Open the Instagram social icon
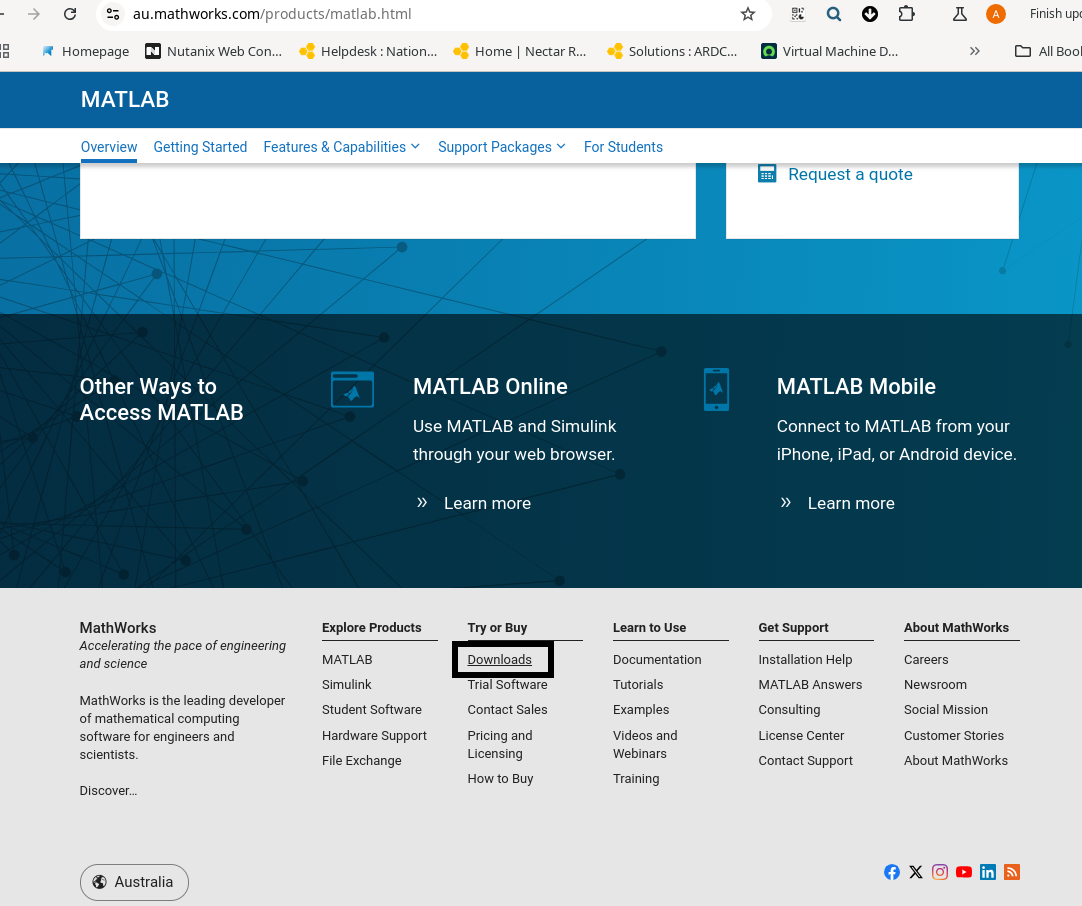The image size is (1082, 906). point(940,872)
